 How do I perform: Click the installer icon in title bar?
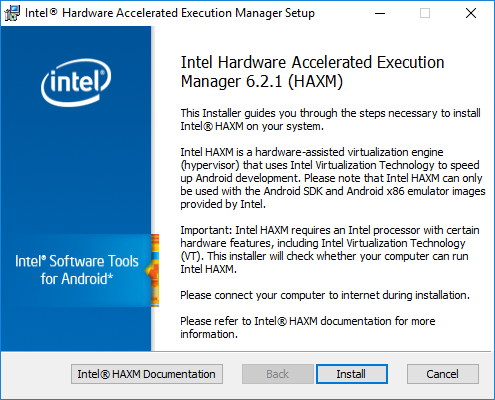(12, 13)
